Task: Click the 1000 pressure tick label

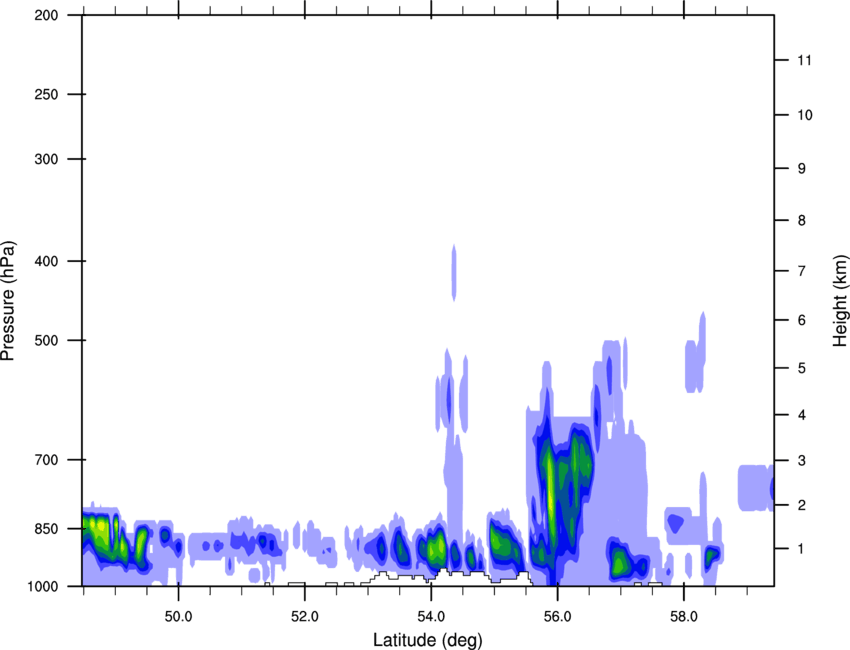Action: (x=43, y=586)
